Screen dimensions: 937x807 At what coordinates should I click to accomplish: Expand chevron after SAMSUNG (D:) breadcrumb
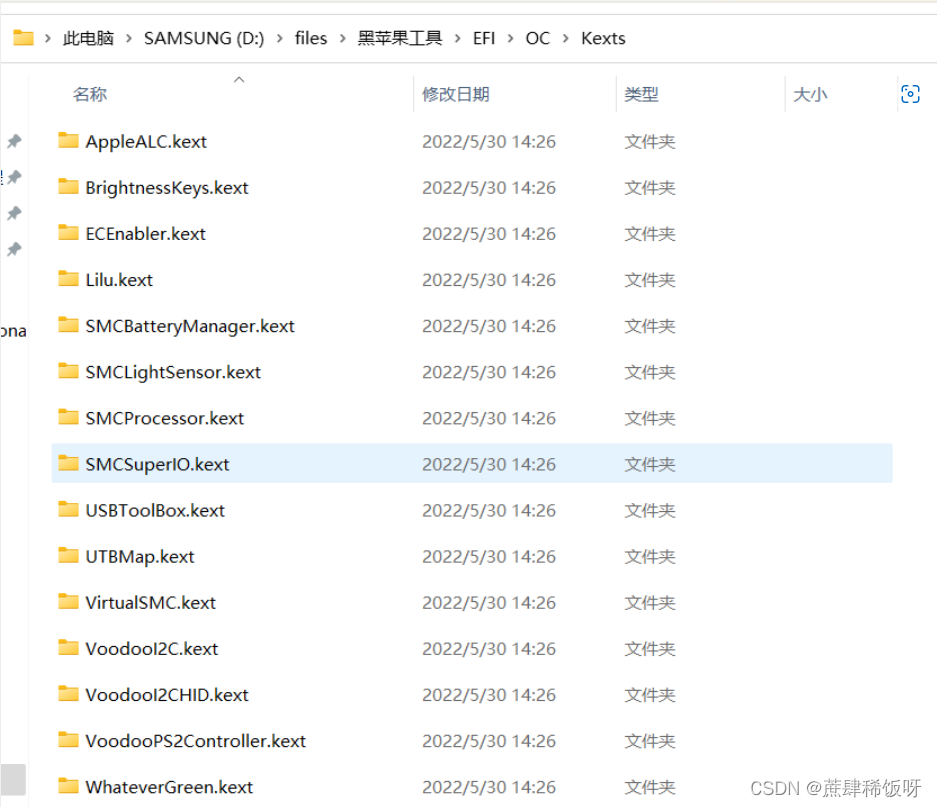point(279,38)
